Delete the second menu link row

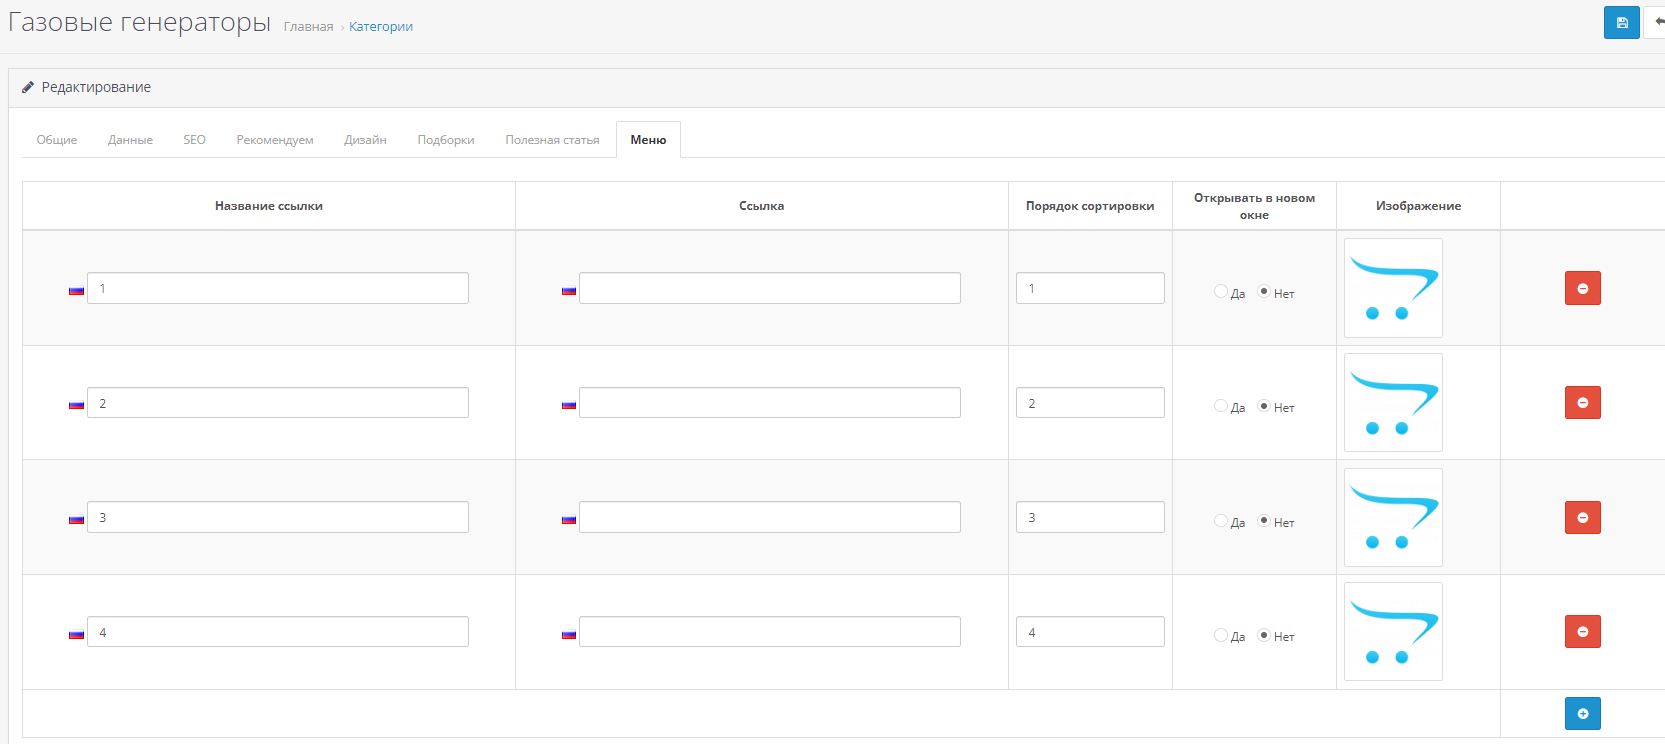pyautogui.click(x=1582, y=403)
